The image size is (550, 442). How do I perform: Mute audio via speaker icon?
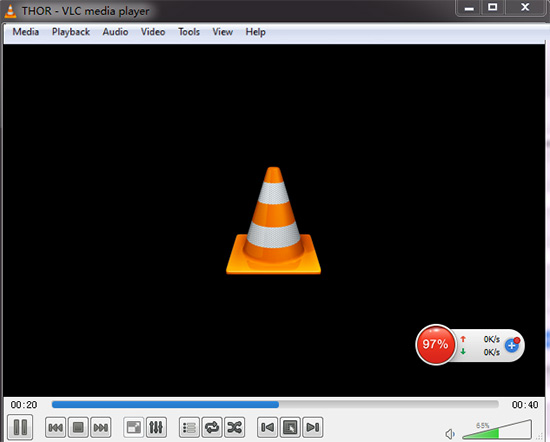click(x=450, y=434)
